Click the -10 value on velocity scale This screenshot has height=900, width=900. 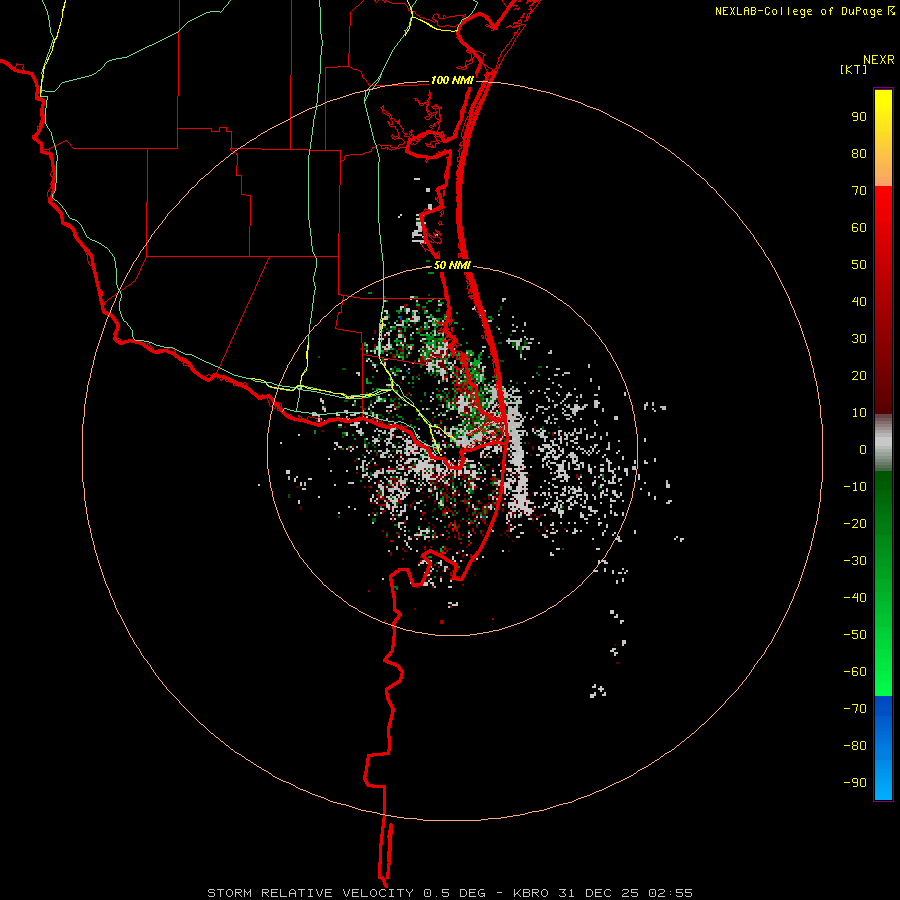point(855,487)
